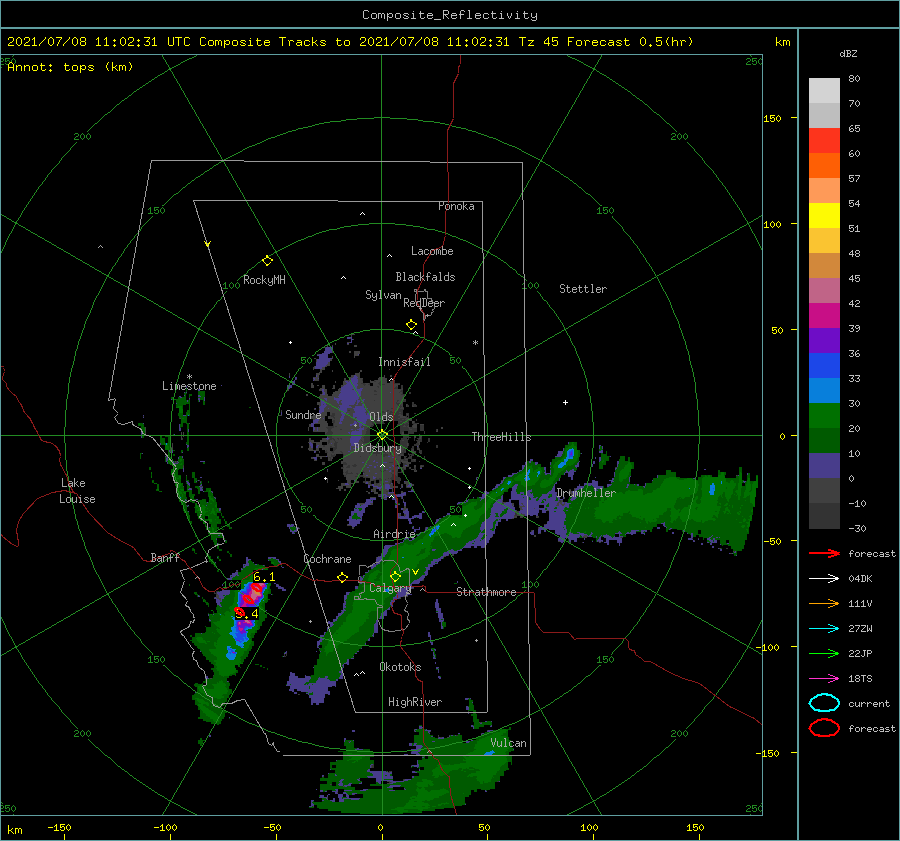Click the yellow marker at Calgary
Viewport: 900px width, 841px height.
coord(395,576)
